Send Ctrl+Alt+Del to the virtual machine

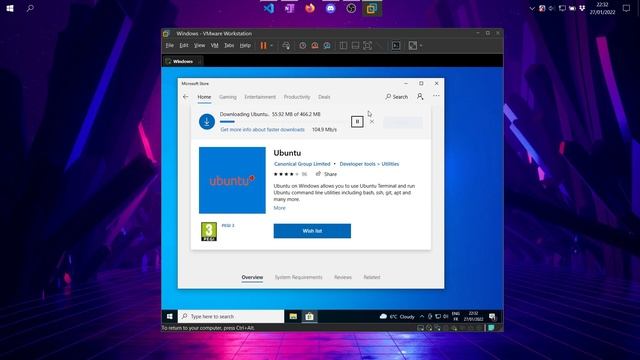tap(286, 46)
